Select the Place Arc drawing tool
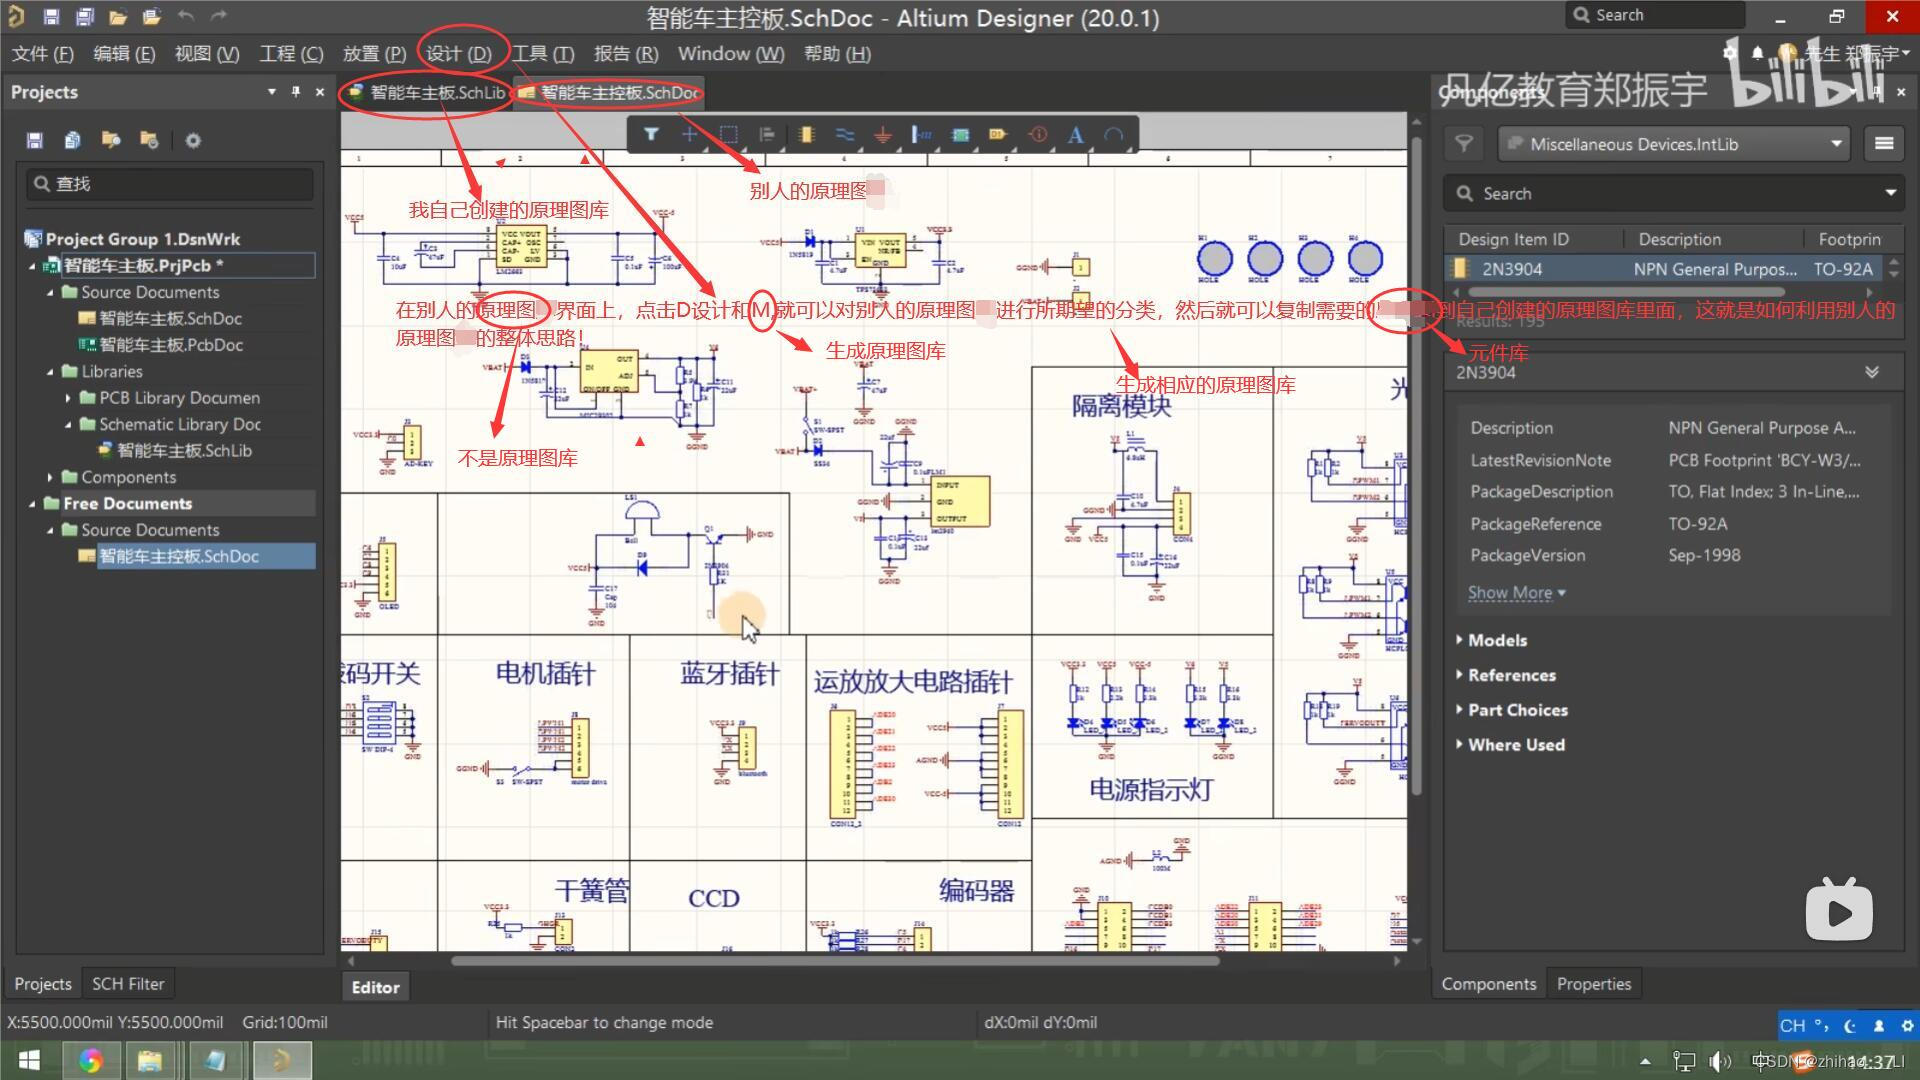 pyautogui.click(x=1113, y=134)
